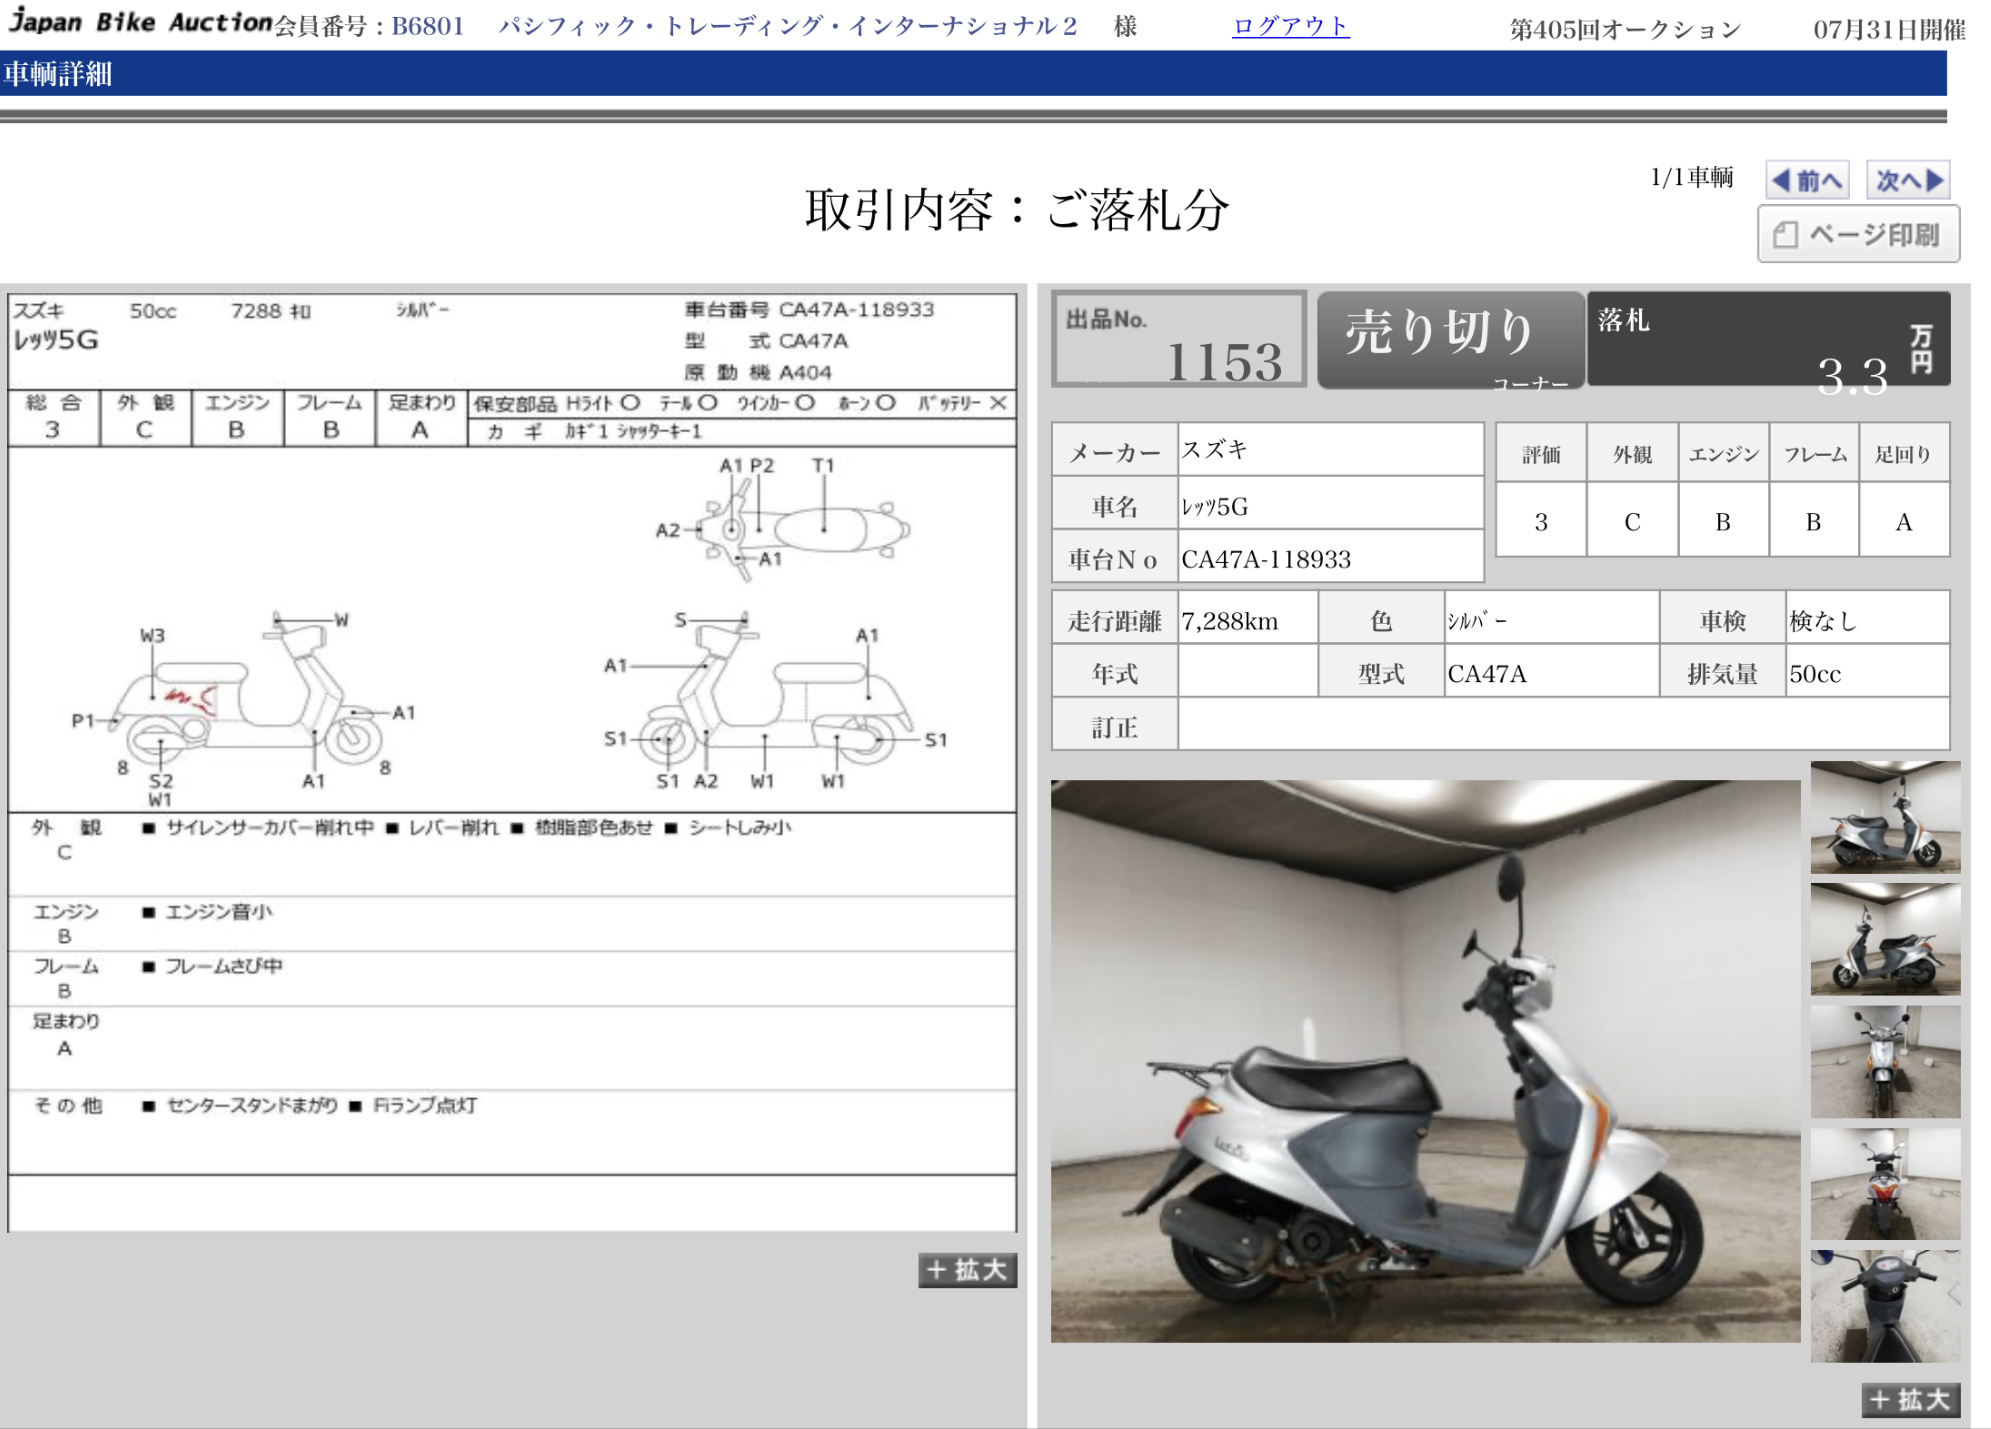Go to previous vehicle with 前へ button
This screenshot has height=1429, width=1991.
(x=1807, y=180)
